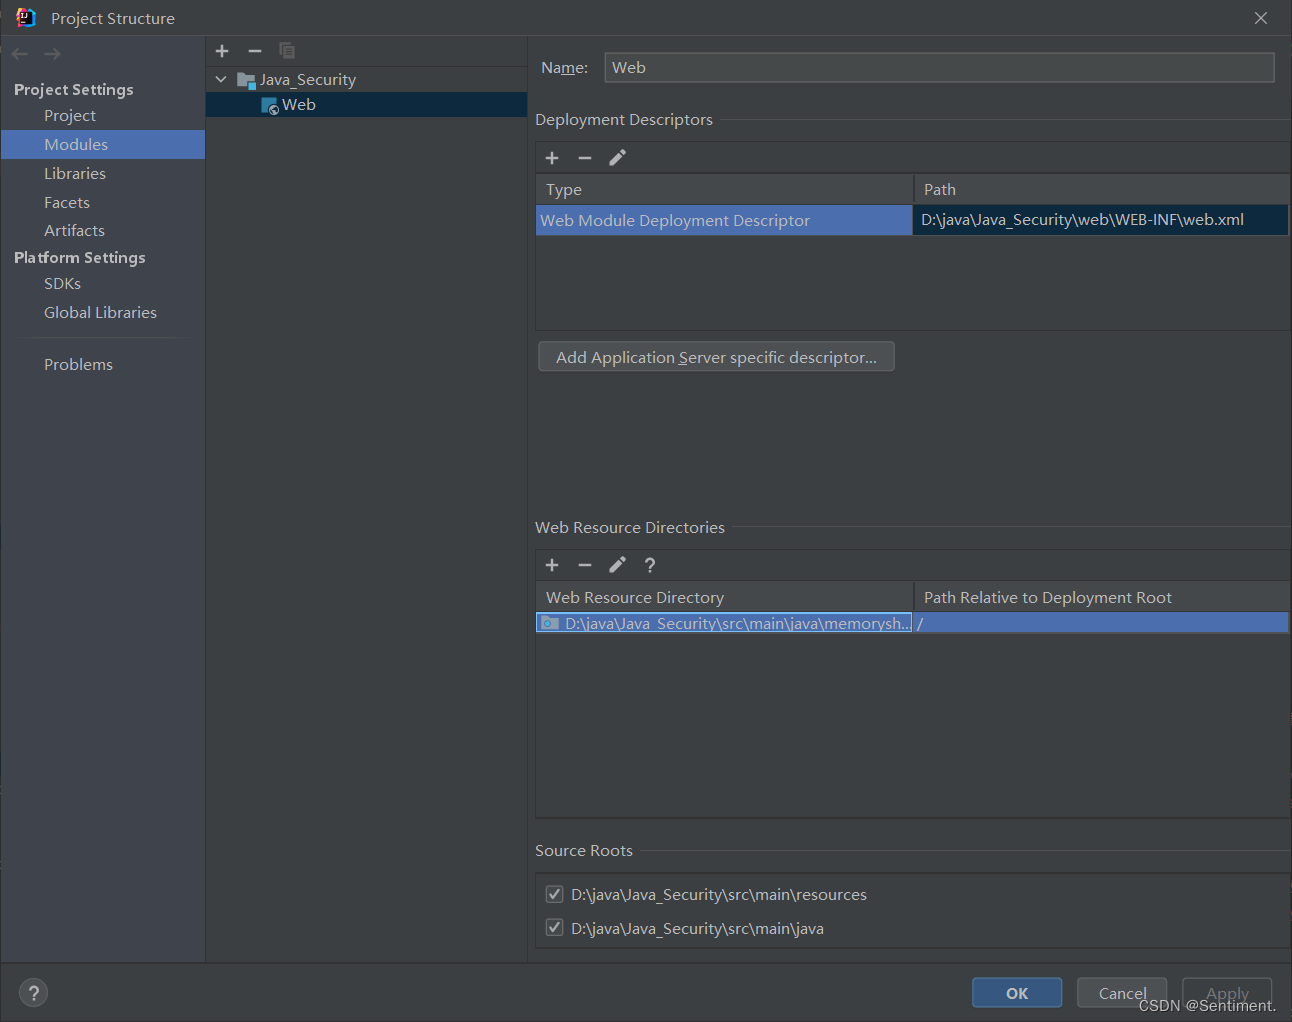1292x1022 pixels.
Task: Click the "/" relative path cell
Action: [x=1101, y=623]
